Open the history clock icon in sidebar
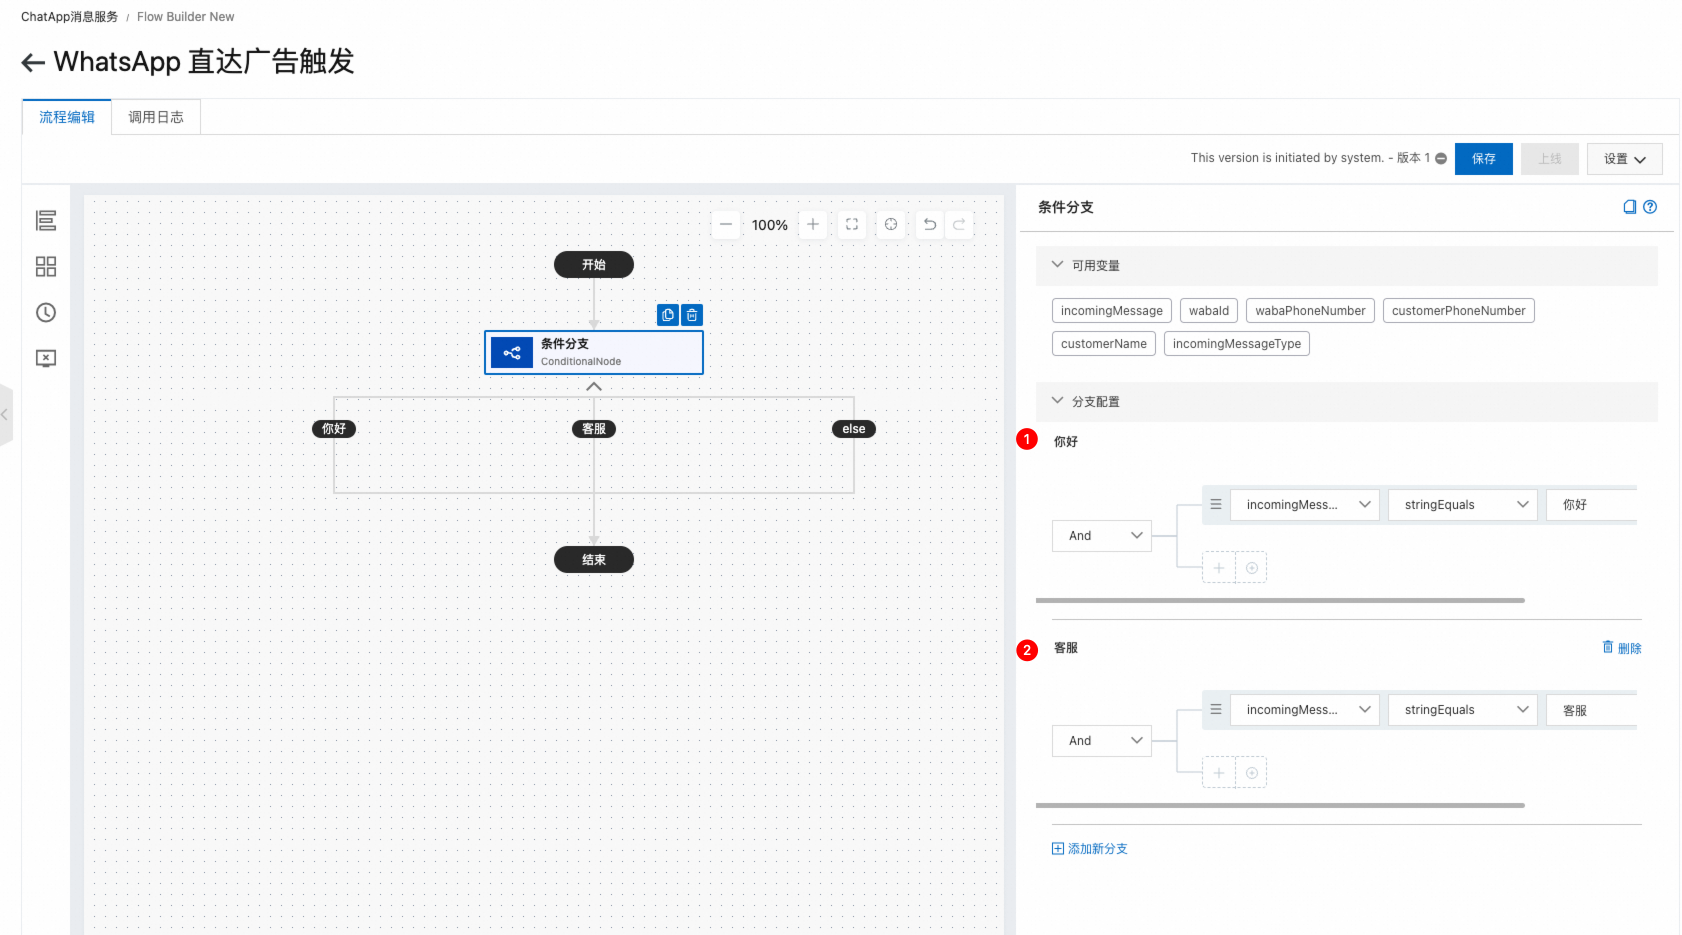This screenshot has height=935, width=1682. pos(46,312)
